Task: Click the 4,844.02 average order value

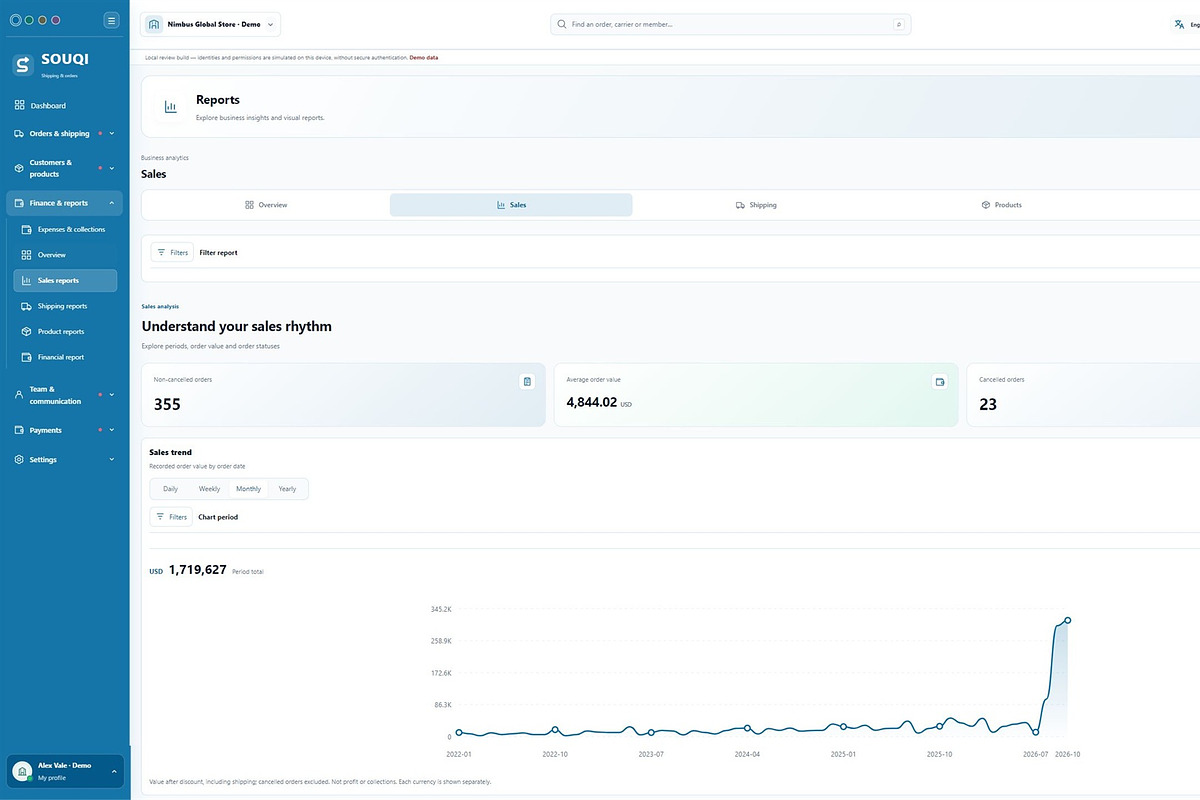Action: coord(591,402)
